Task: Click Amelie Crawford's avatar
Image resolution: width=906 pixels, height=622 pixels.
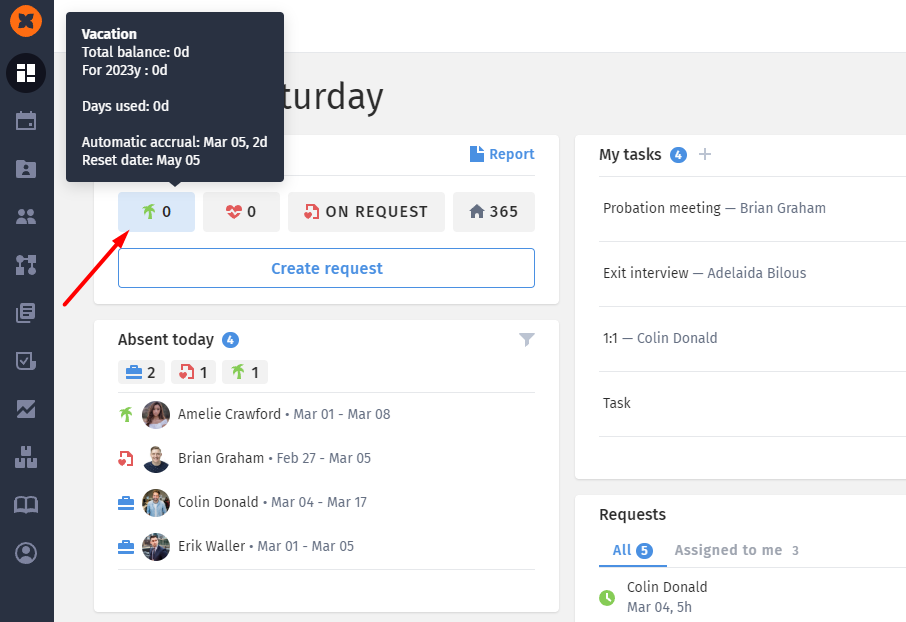Action: click(x=156, y=414)
